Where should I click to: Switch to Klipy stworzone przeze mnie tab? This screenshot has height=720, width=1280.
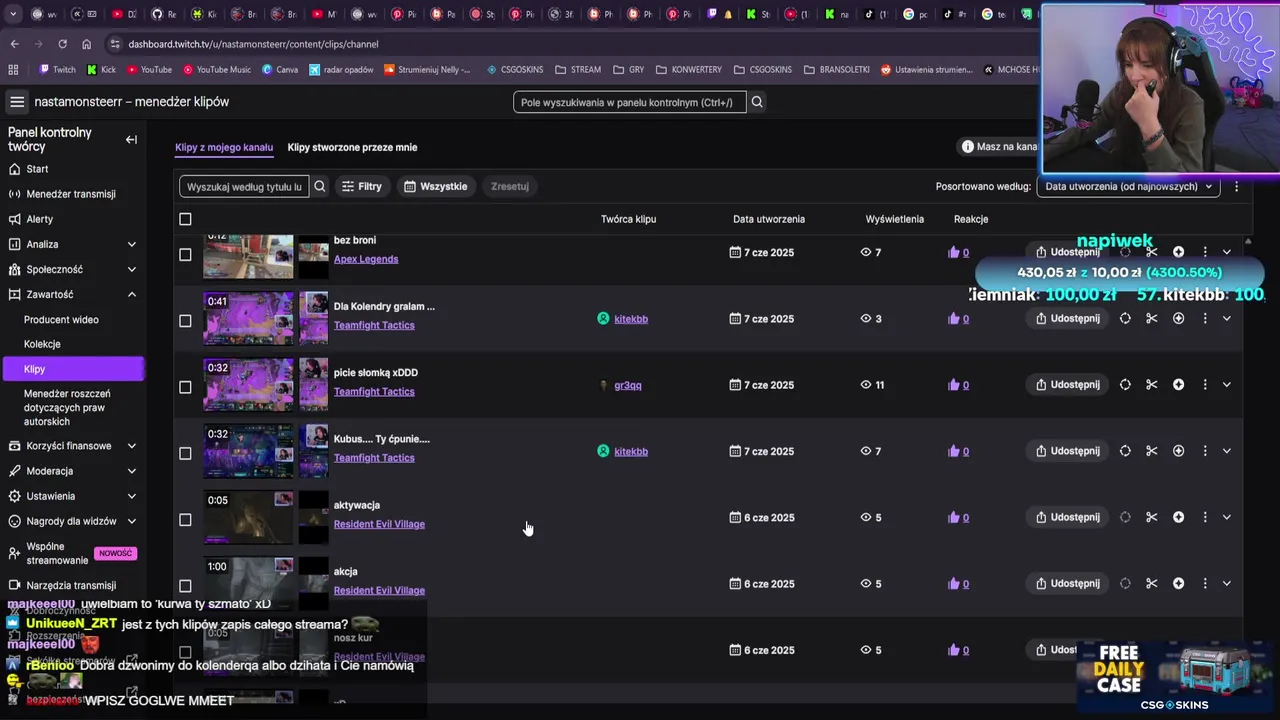[352, 147]
